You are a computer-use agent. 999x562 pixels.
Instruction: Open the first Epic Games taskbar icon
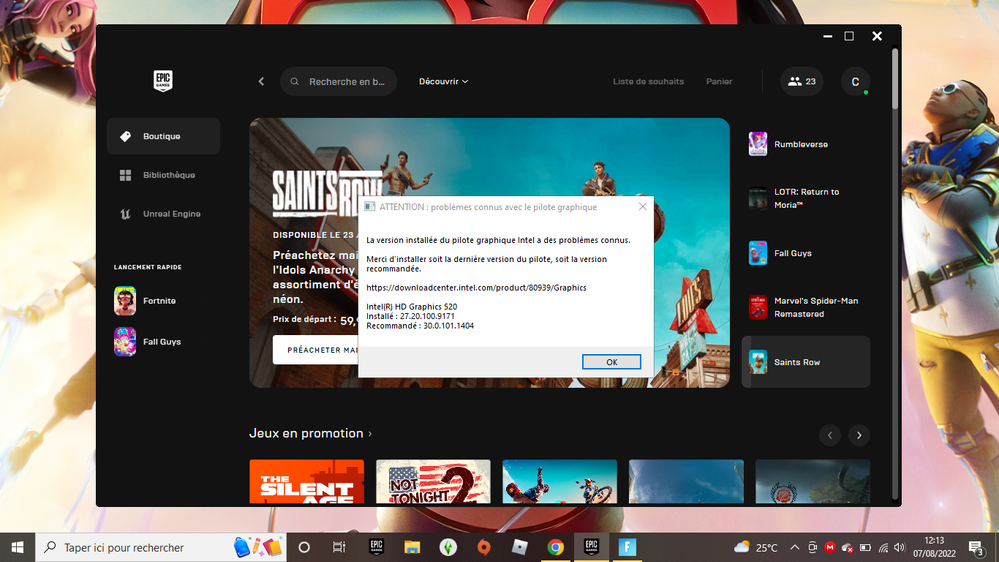coord(377,547)
